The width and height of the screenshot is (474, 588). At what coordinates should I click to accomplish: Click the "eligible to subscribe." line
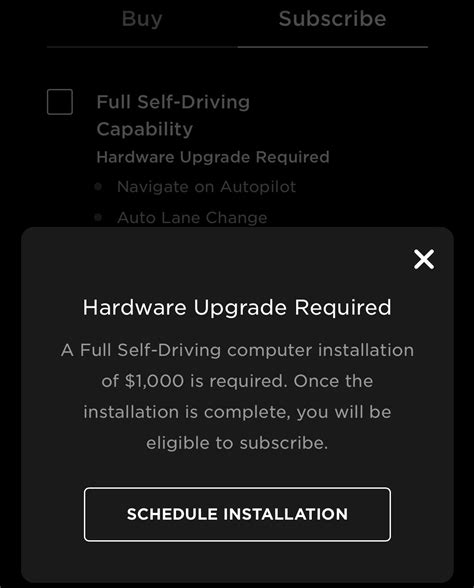[237, 443]
